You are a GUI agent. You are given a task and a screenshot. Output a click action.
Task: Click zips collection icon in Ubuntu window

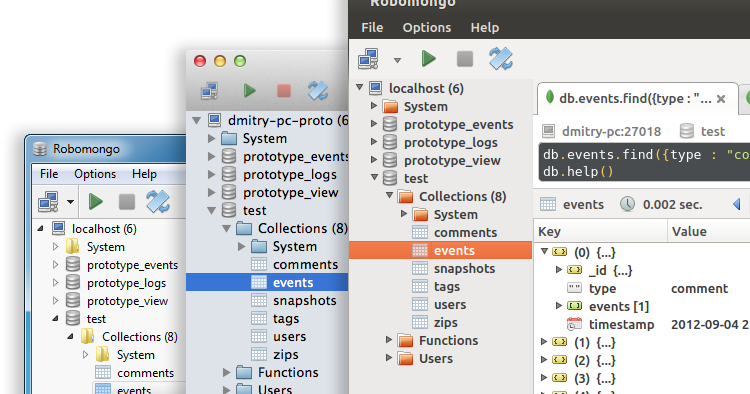[x=420, y=323]
